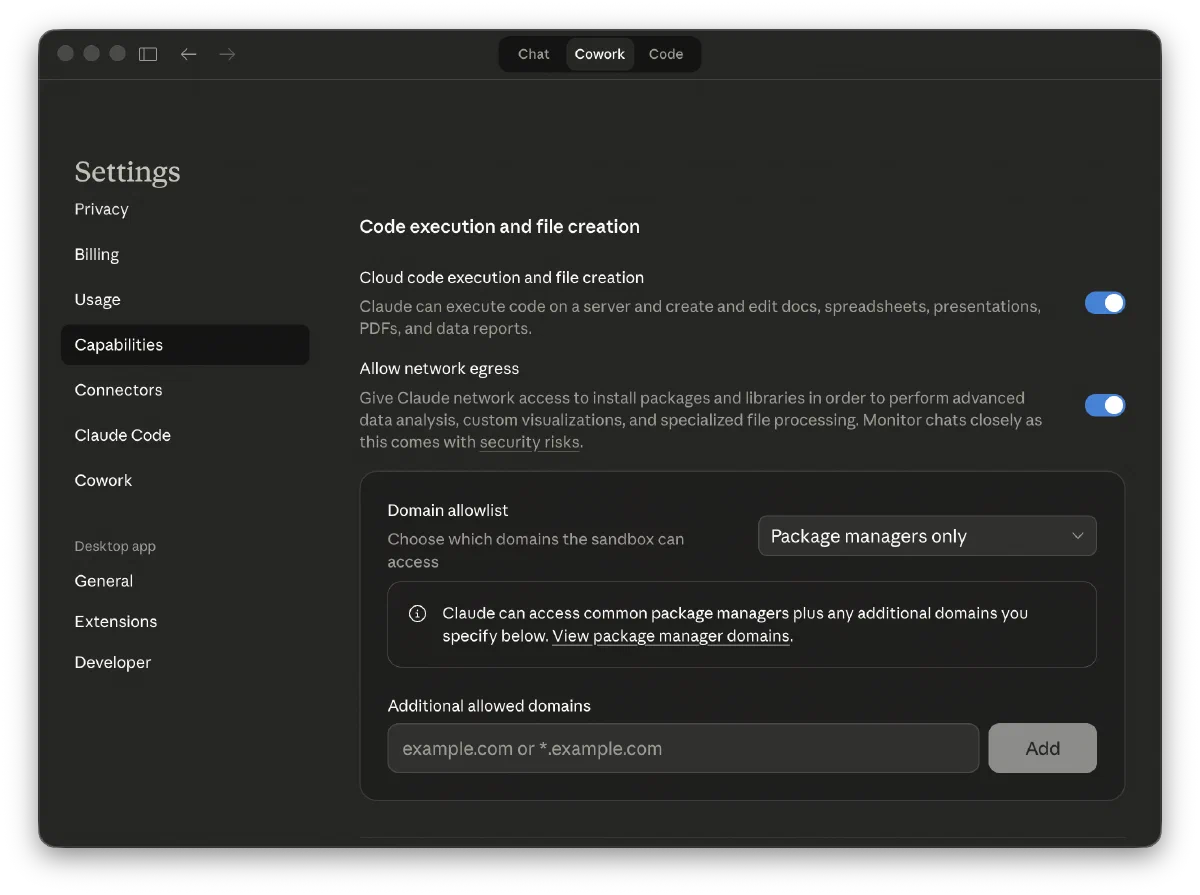This screenshot has width=1200, height=895.
Task: Toggle the sidebar panel icon
Action: coord(148,54)
